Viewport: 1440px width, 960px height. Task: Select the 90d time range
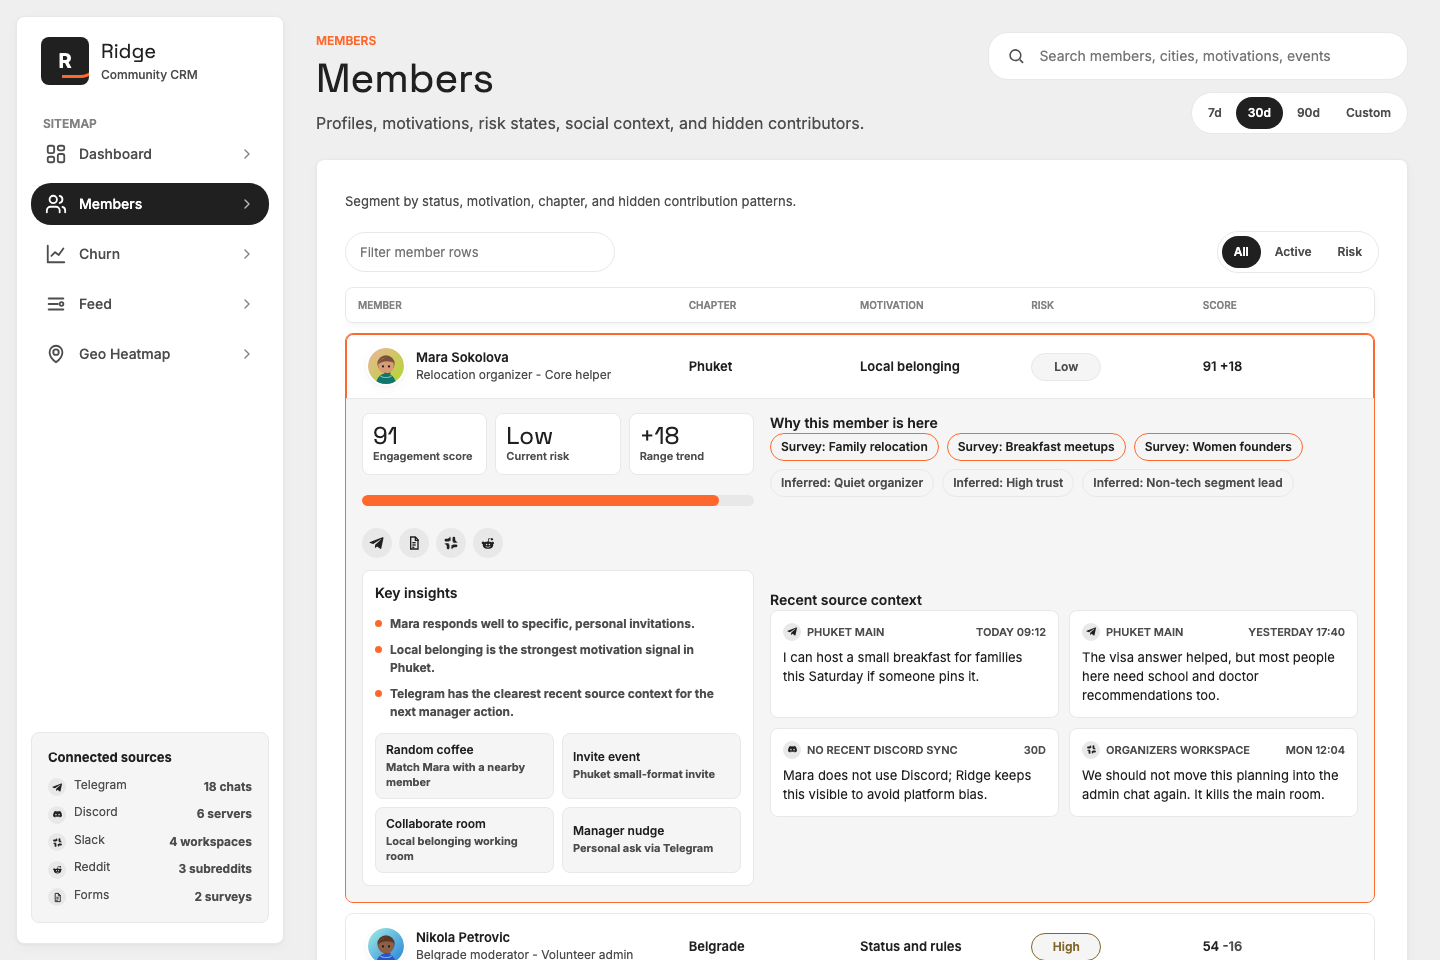pos(1308,113)
